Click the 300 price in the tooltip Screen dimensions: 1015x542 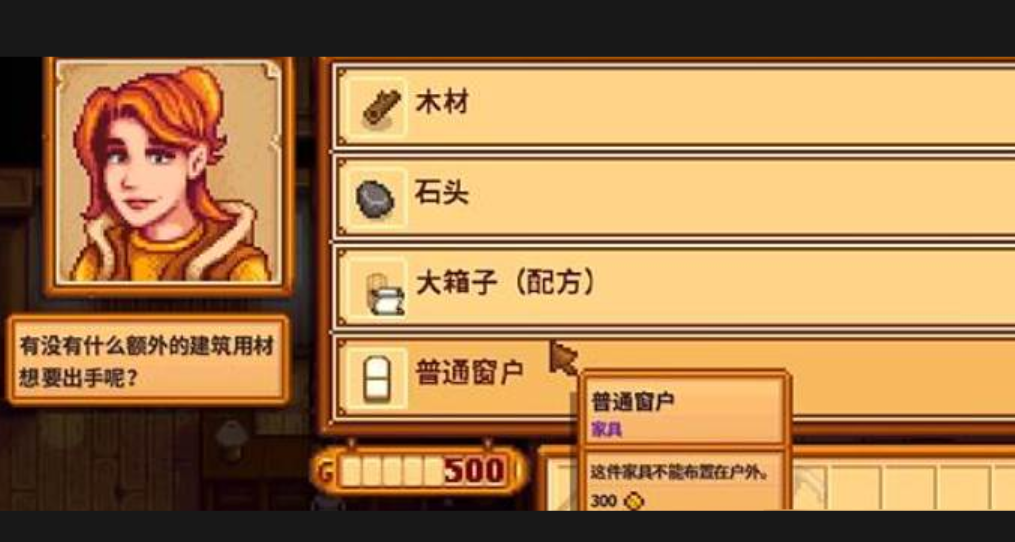coord(603,501)
